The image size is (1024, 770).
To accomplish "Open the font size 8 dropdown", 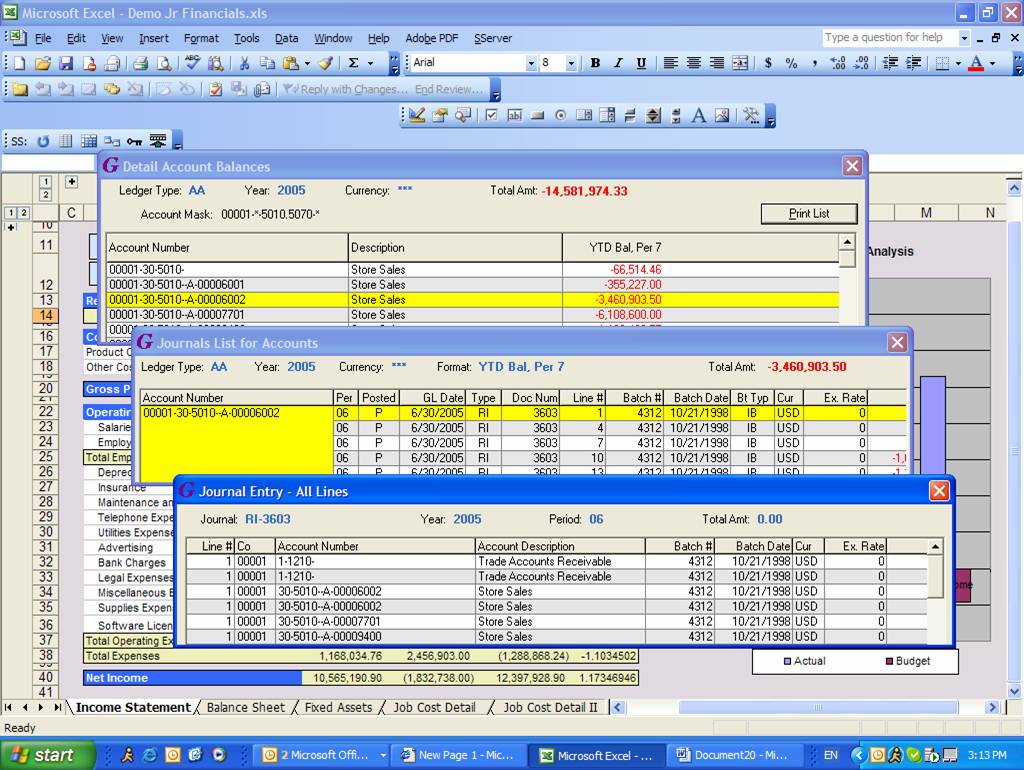I will tap(571, 63).
